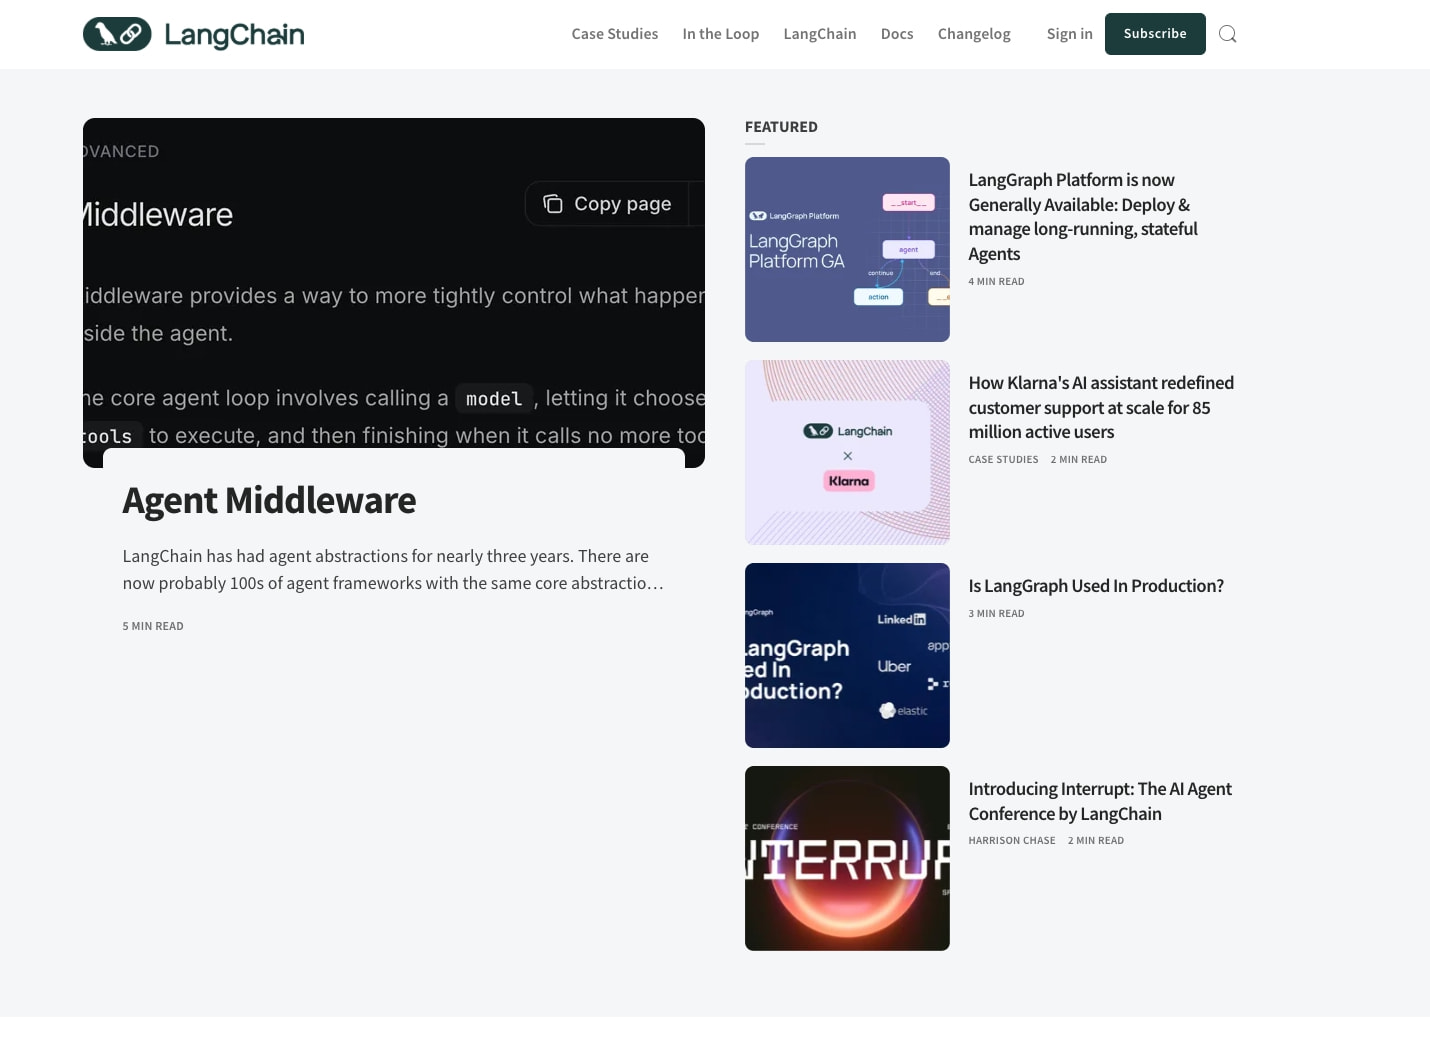
Task: Open LangGraph Platform GA thumbnail
Action: (x=847, y=249)
